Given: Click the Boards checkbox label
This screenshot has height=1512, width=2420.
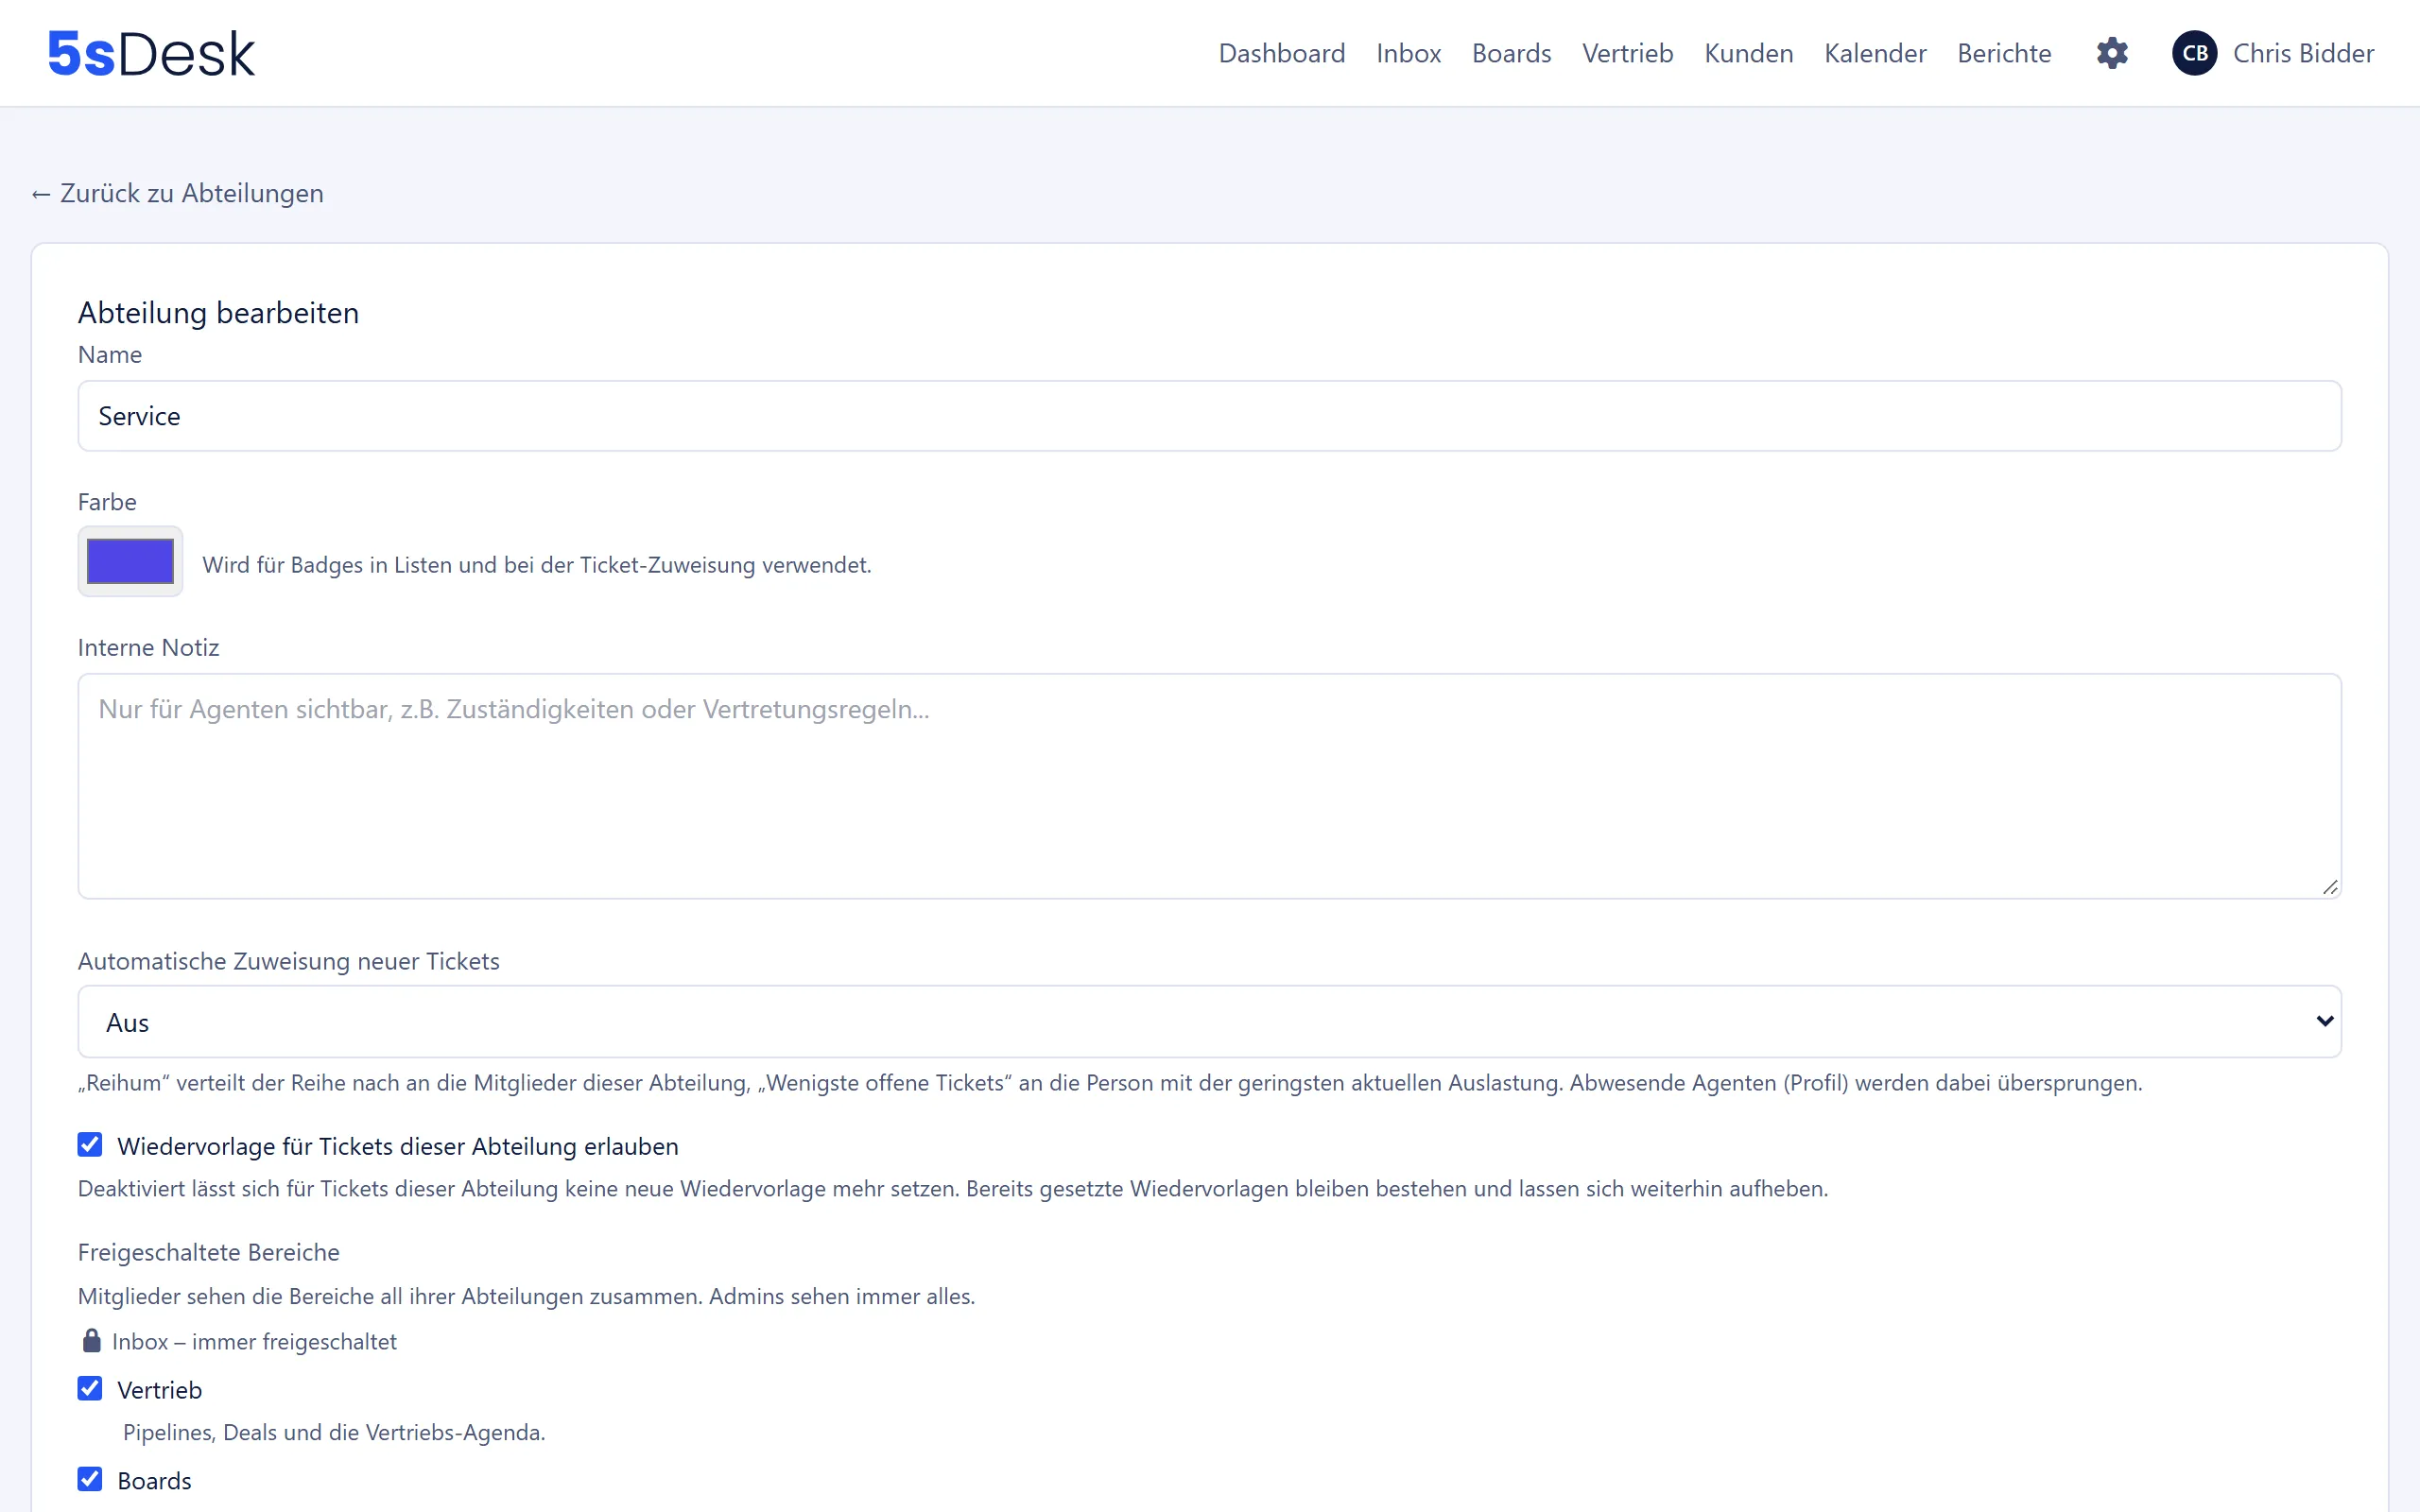Looking at the screenshot, I should (154, 1480).
